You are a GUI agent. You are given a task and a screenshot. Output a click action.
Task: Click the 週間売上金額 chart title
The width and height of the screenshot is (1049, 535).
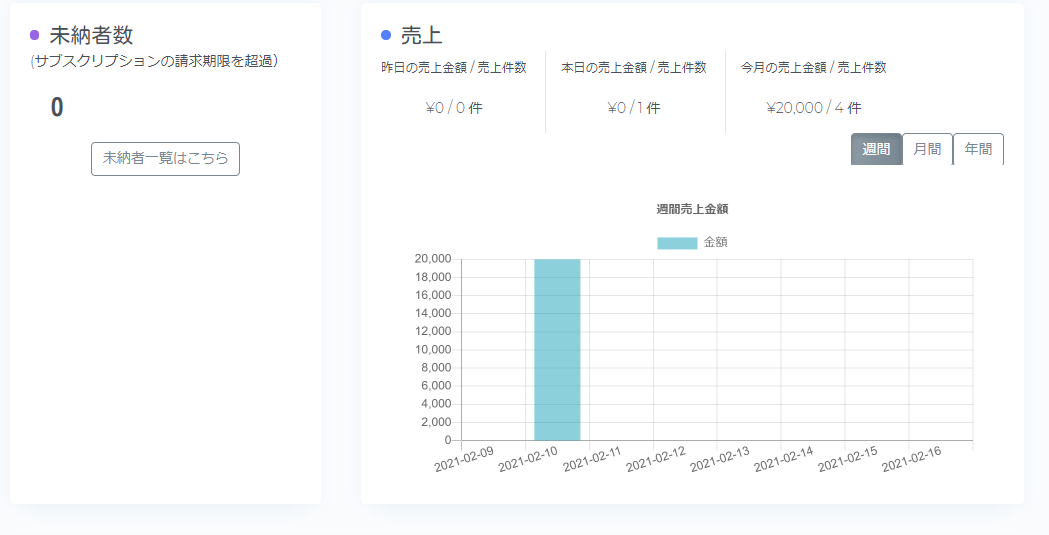click(692, 209)
